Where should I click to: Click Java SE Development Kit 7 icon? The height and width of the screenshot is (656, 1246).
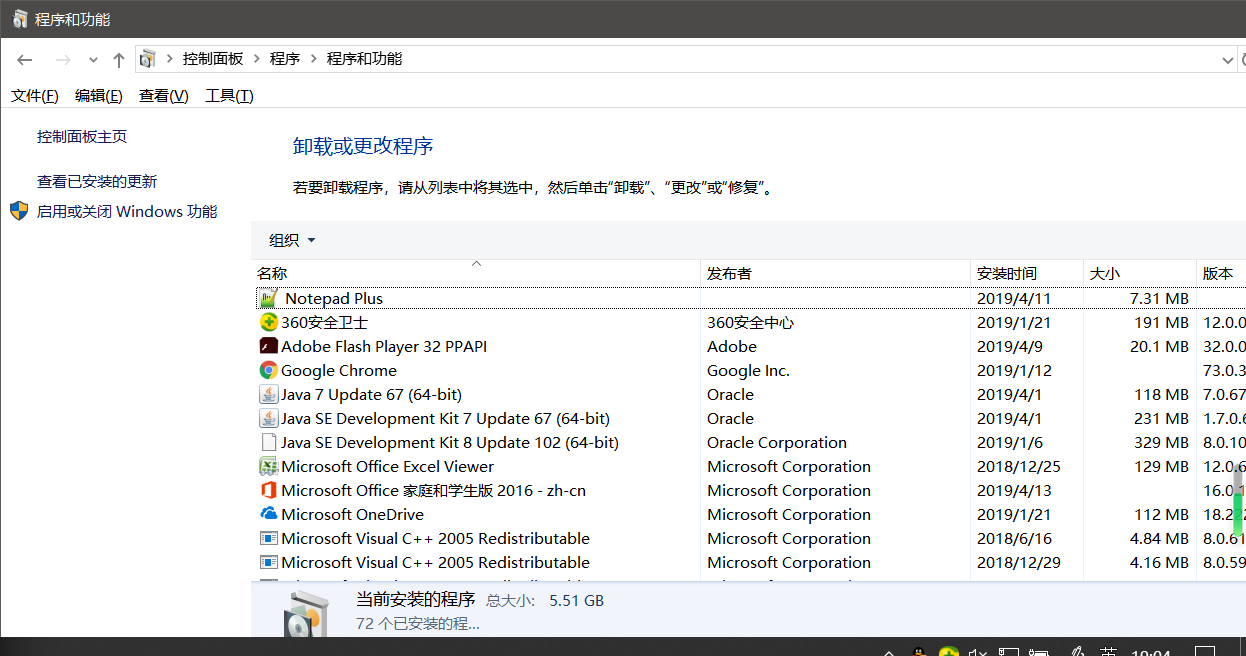[x=268, y=418]
